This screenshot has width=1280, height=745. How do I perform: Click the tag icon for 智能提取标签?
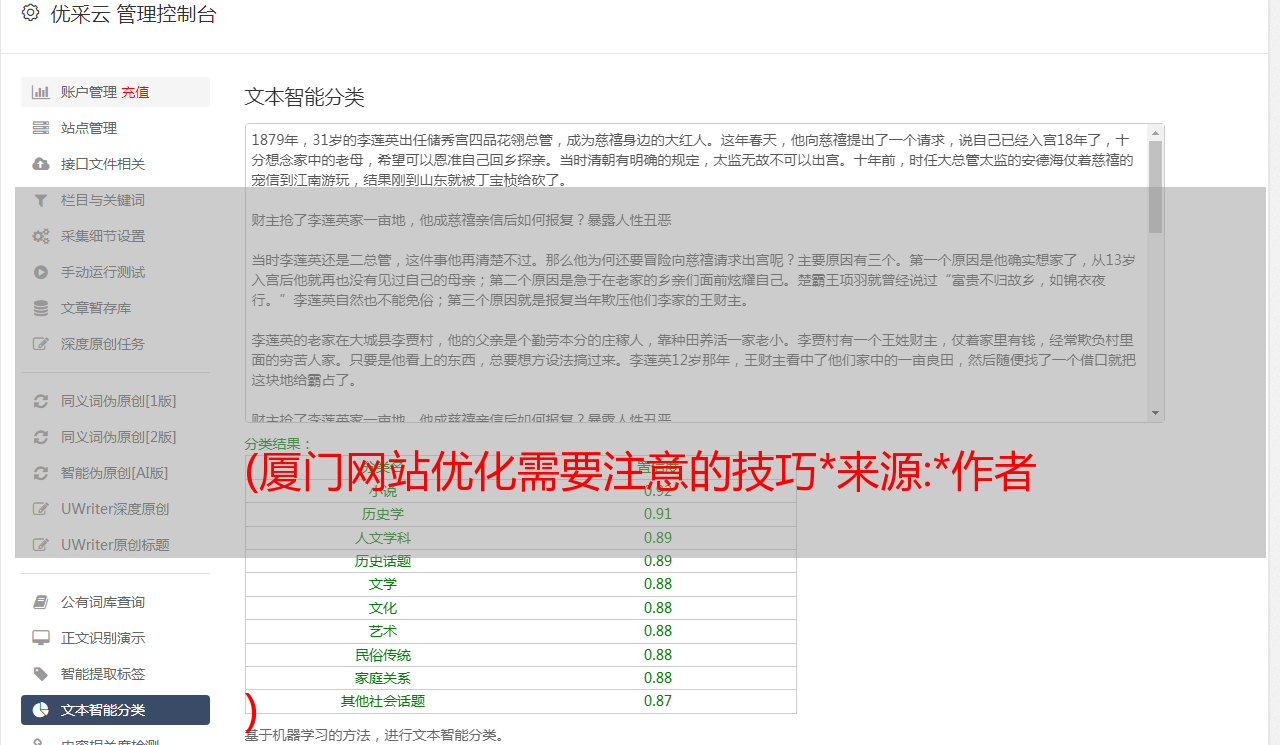pyautogui.click(x=41, y=674)
